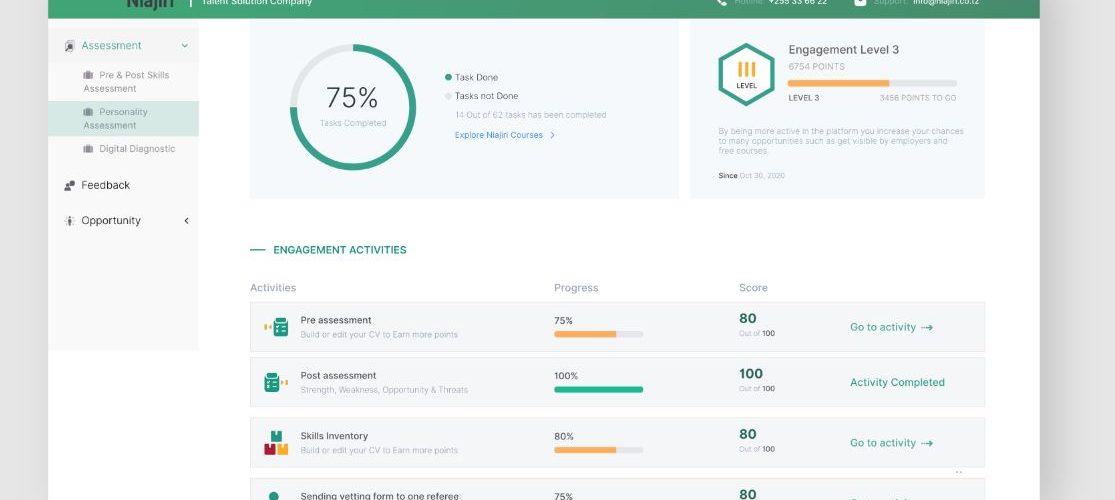
Task: Click the Pre assessment activity title
Action: (336, 321)
